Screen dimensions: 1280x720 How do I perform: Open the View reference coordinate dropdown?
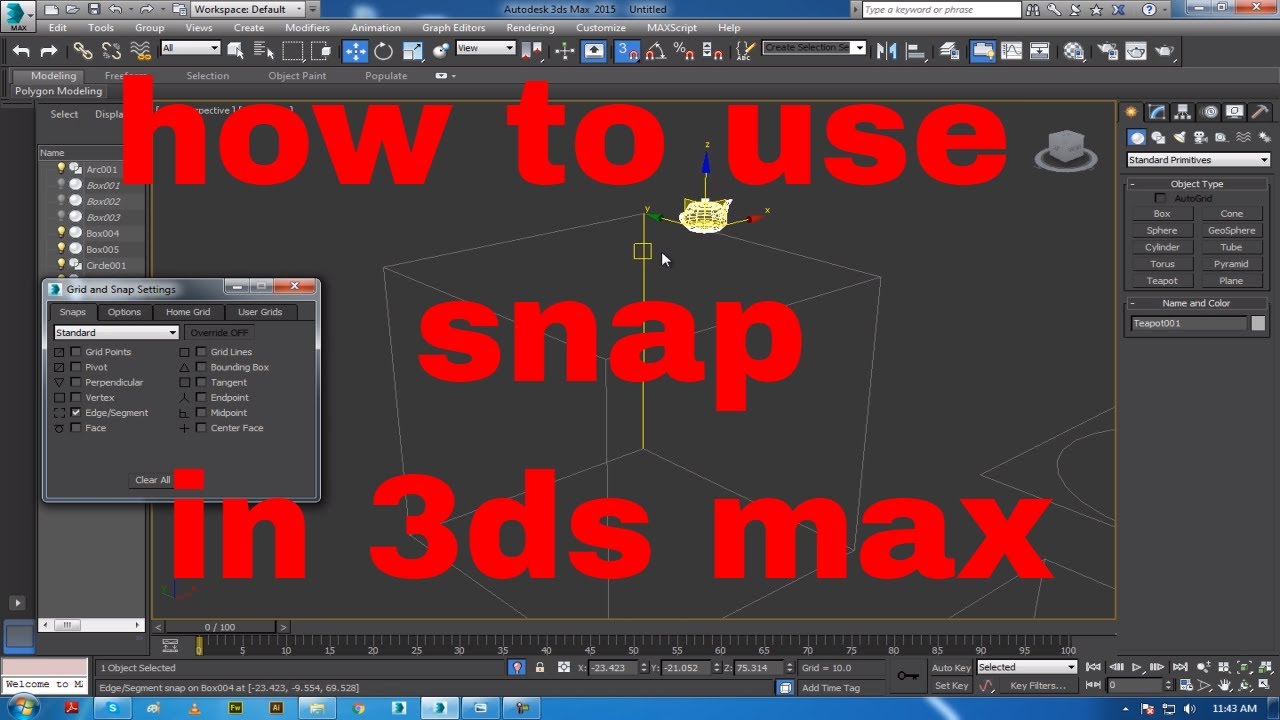(486, 48)
